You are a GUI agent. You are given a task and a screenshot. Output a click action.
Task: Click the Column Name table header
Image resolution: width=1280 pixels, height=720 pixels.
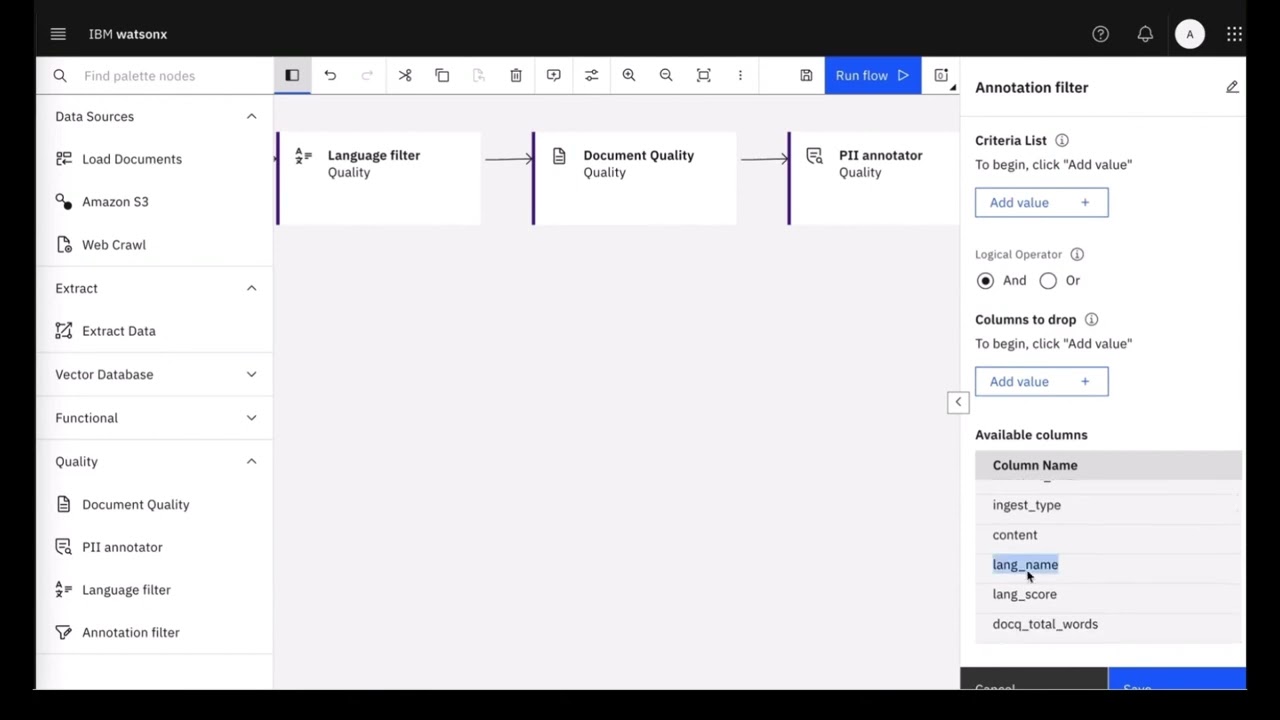click(x=1108, y=465)
